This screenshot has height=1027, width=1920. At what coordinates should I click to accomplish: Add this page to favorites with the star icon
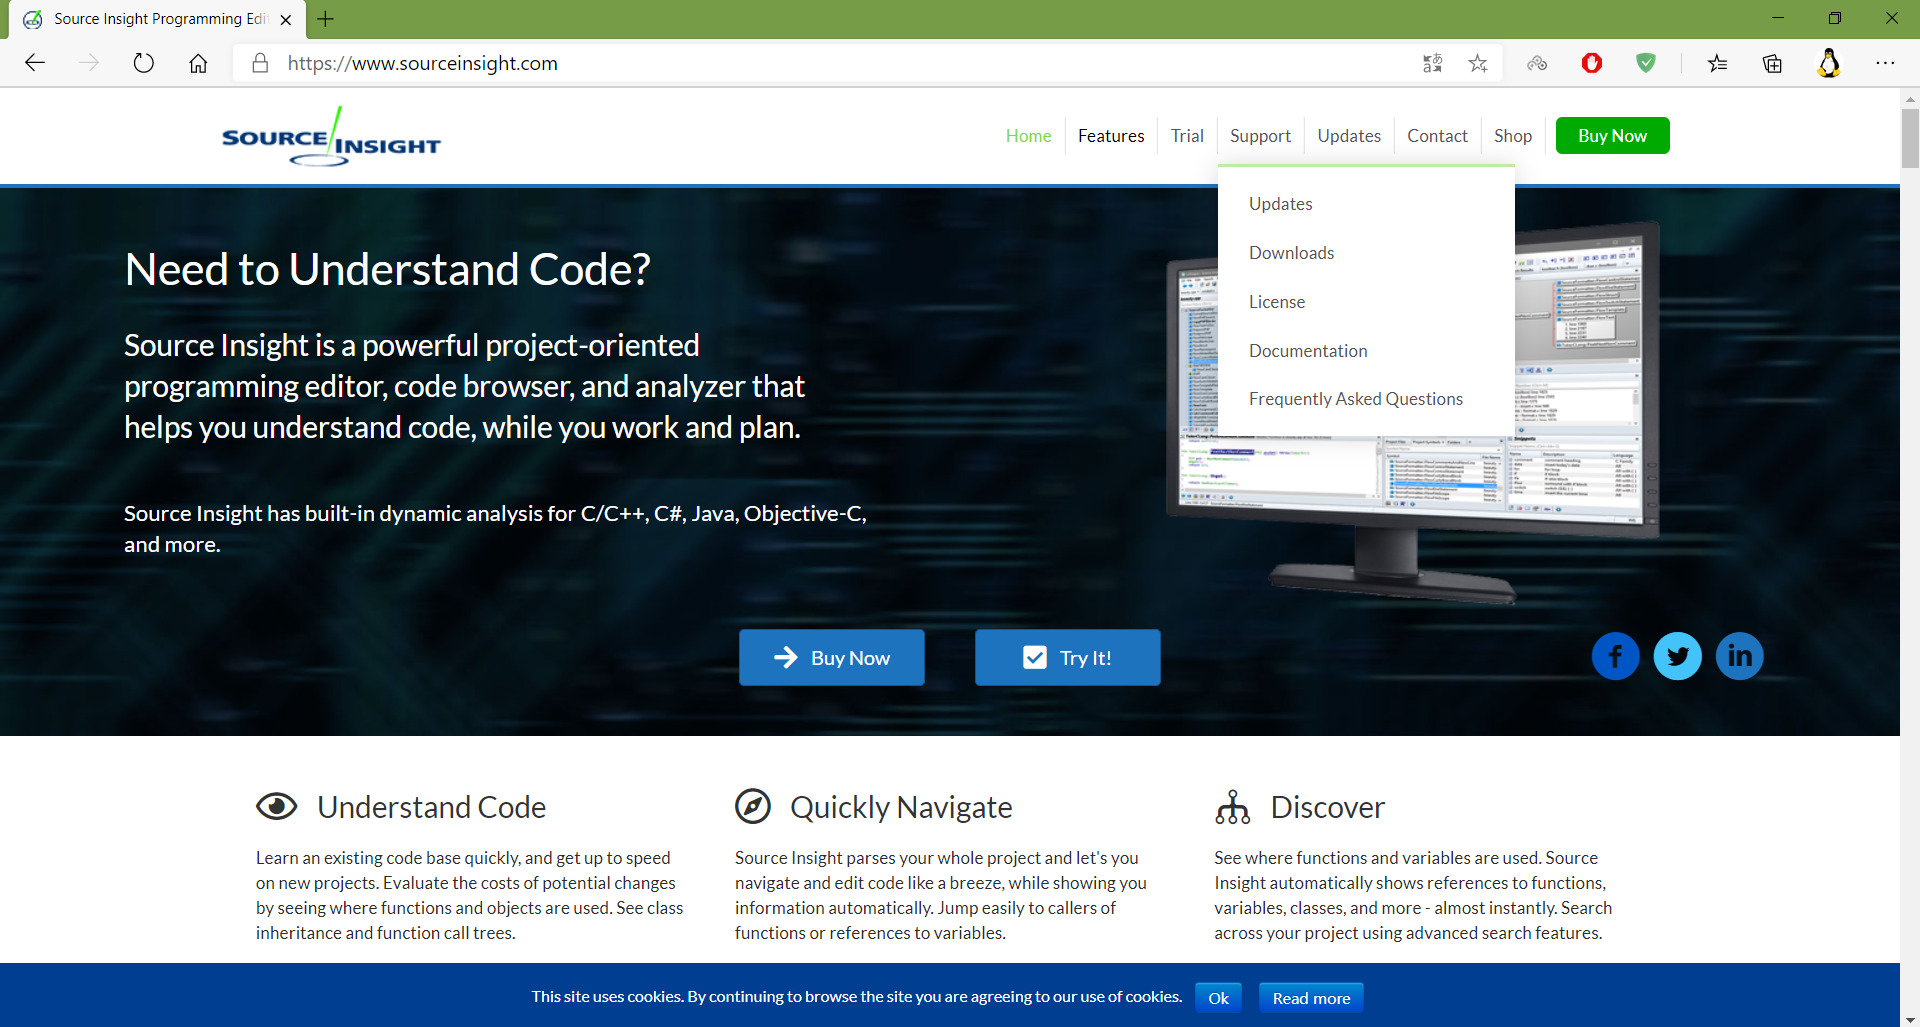click(1478, 63)
